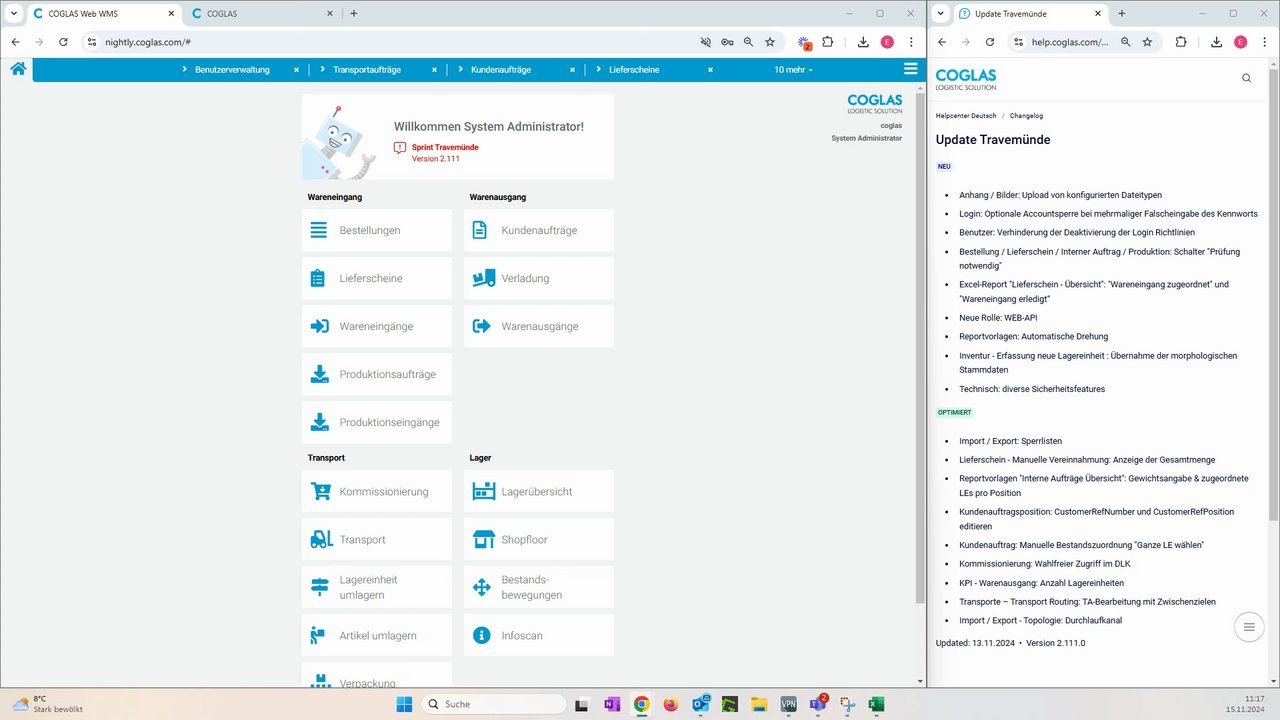
Task: Open the hamburger menu in COGLAS WMS
Action: point(910,69)
